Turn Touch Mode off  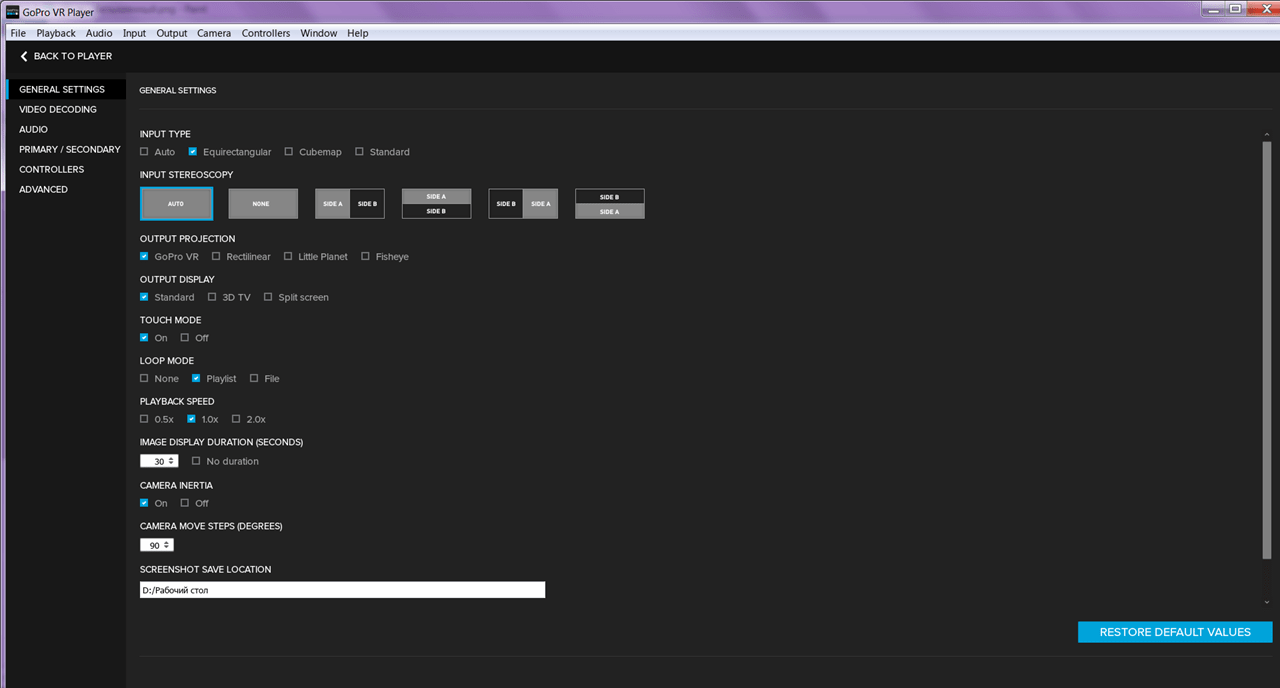click(x=185, y=338)
